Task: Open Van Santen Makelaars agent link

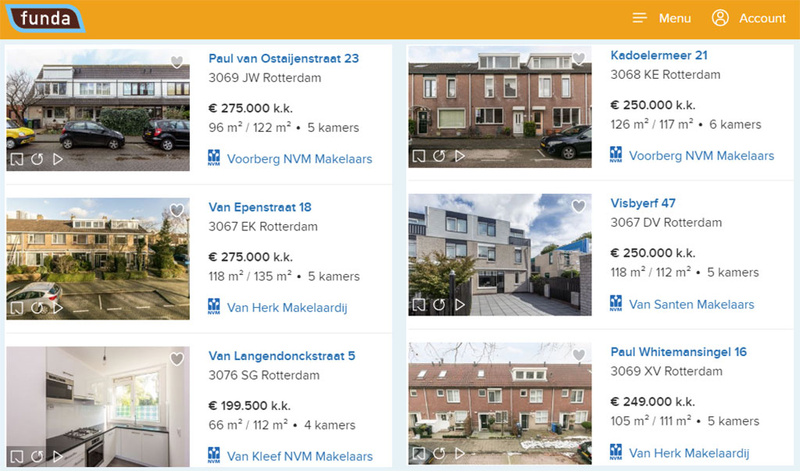Action: coord(691,304)
